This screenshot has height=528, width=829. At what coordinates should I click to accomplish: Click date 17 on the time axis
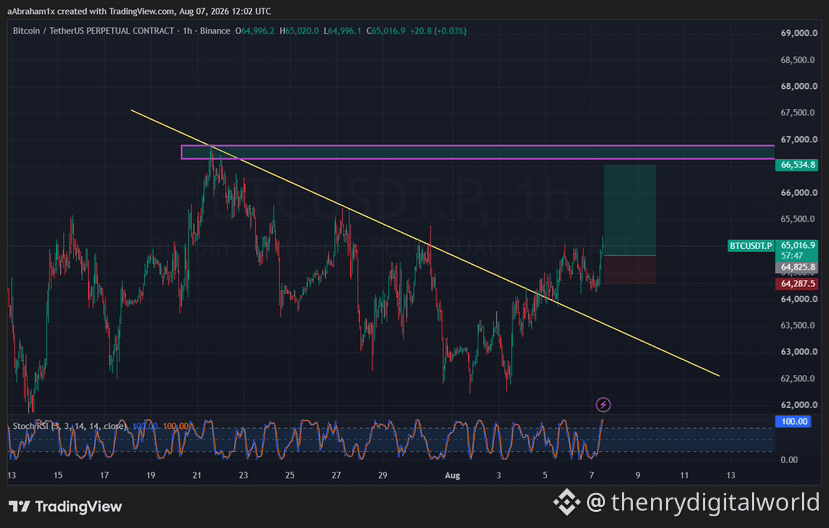pos(104,476)
